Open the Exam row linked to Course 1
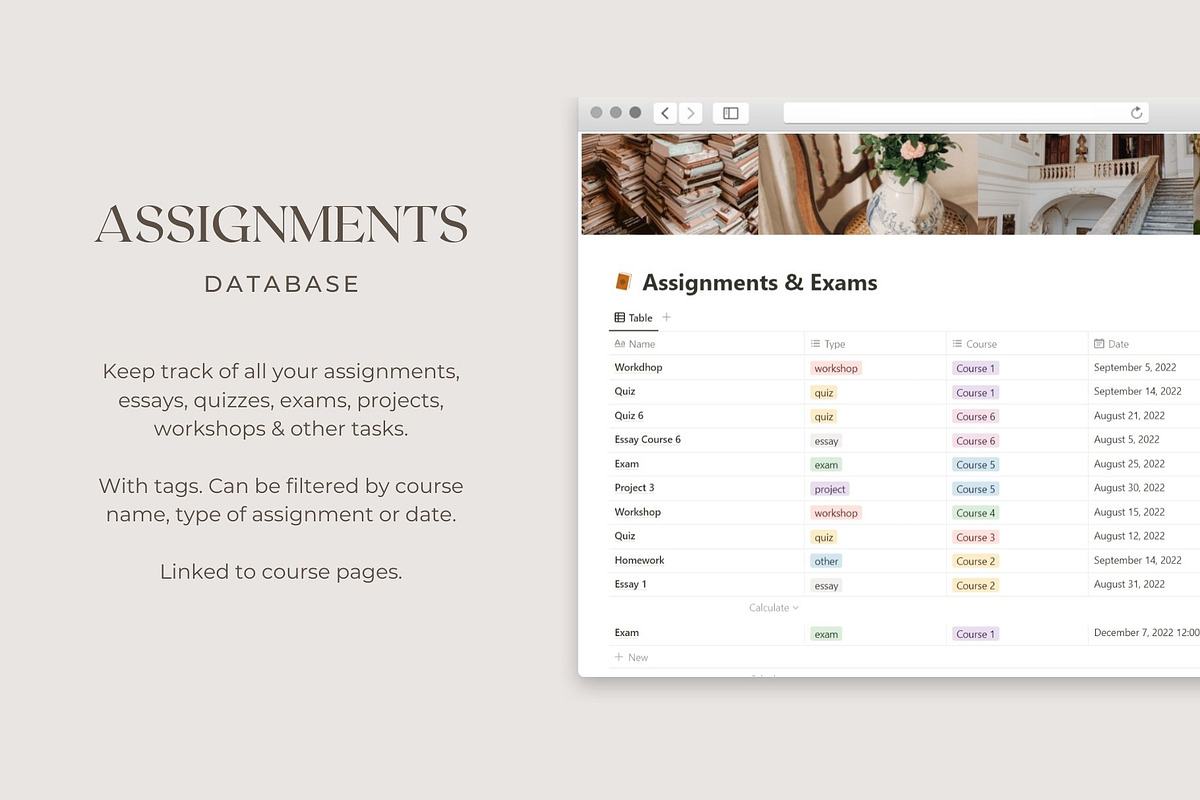The height and width of the screenshot is (800, 1200). pyautogui.click(x=626, y=632)
